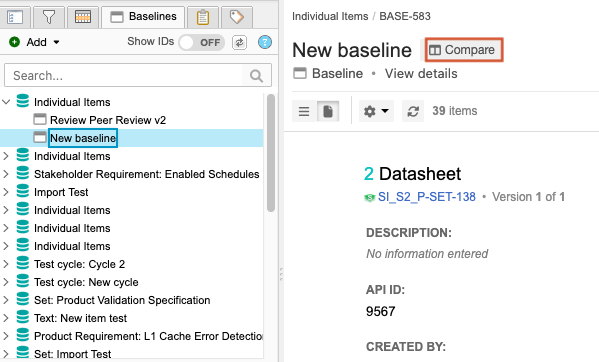Open the Filters tab with funnel icon

(49, 17)
